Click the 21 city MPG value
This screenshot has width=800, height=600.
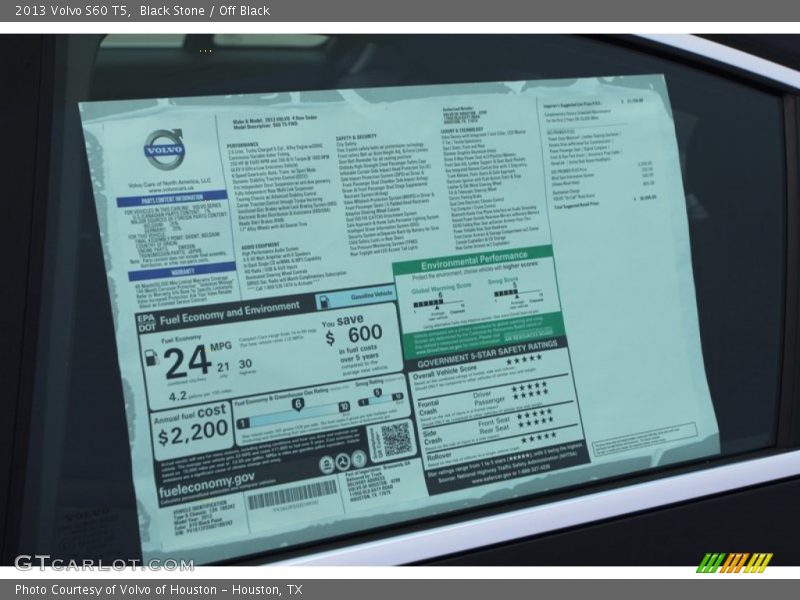[x=223, y=368]
